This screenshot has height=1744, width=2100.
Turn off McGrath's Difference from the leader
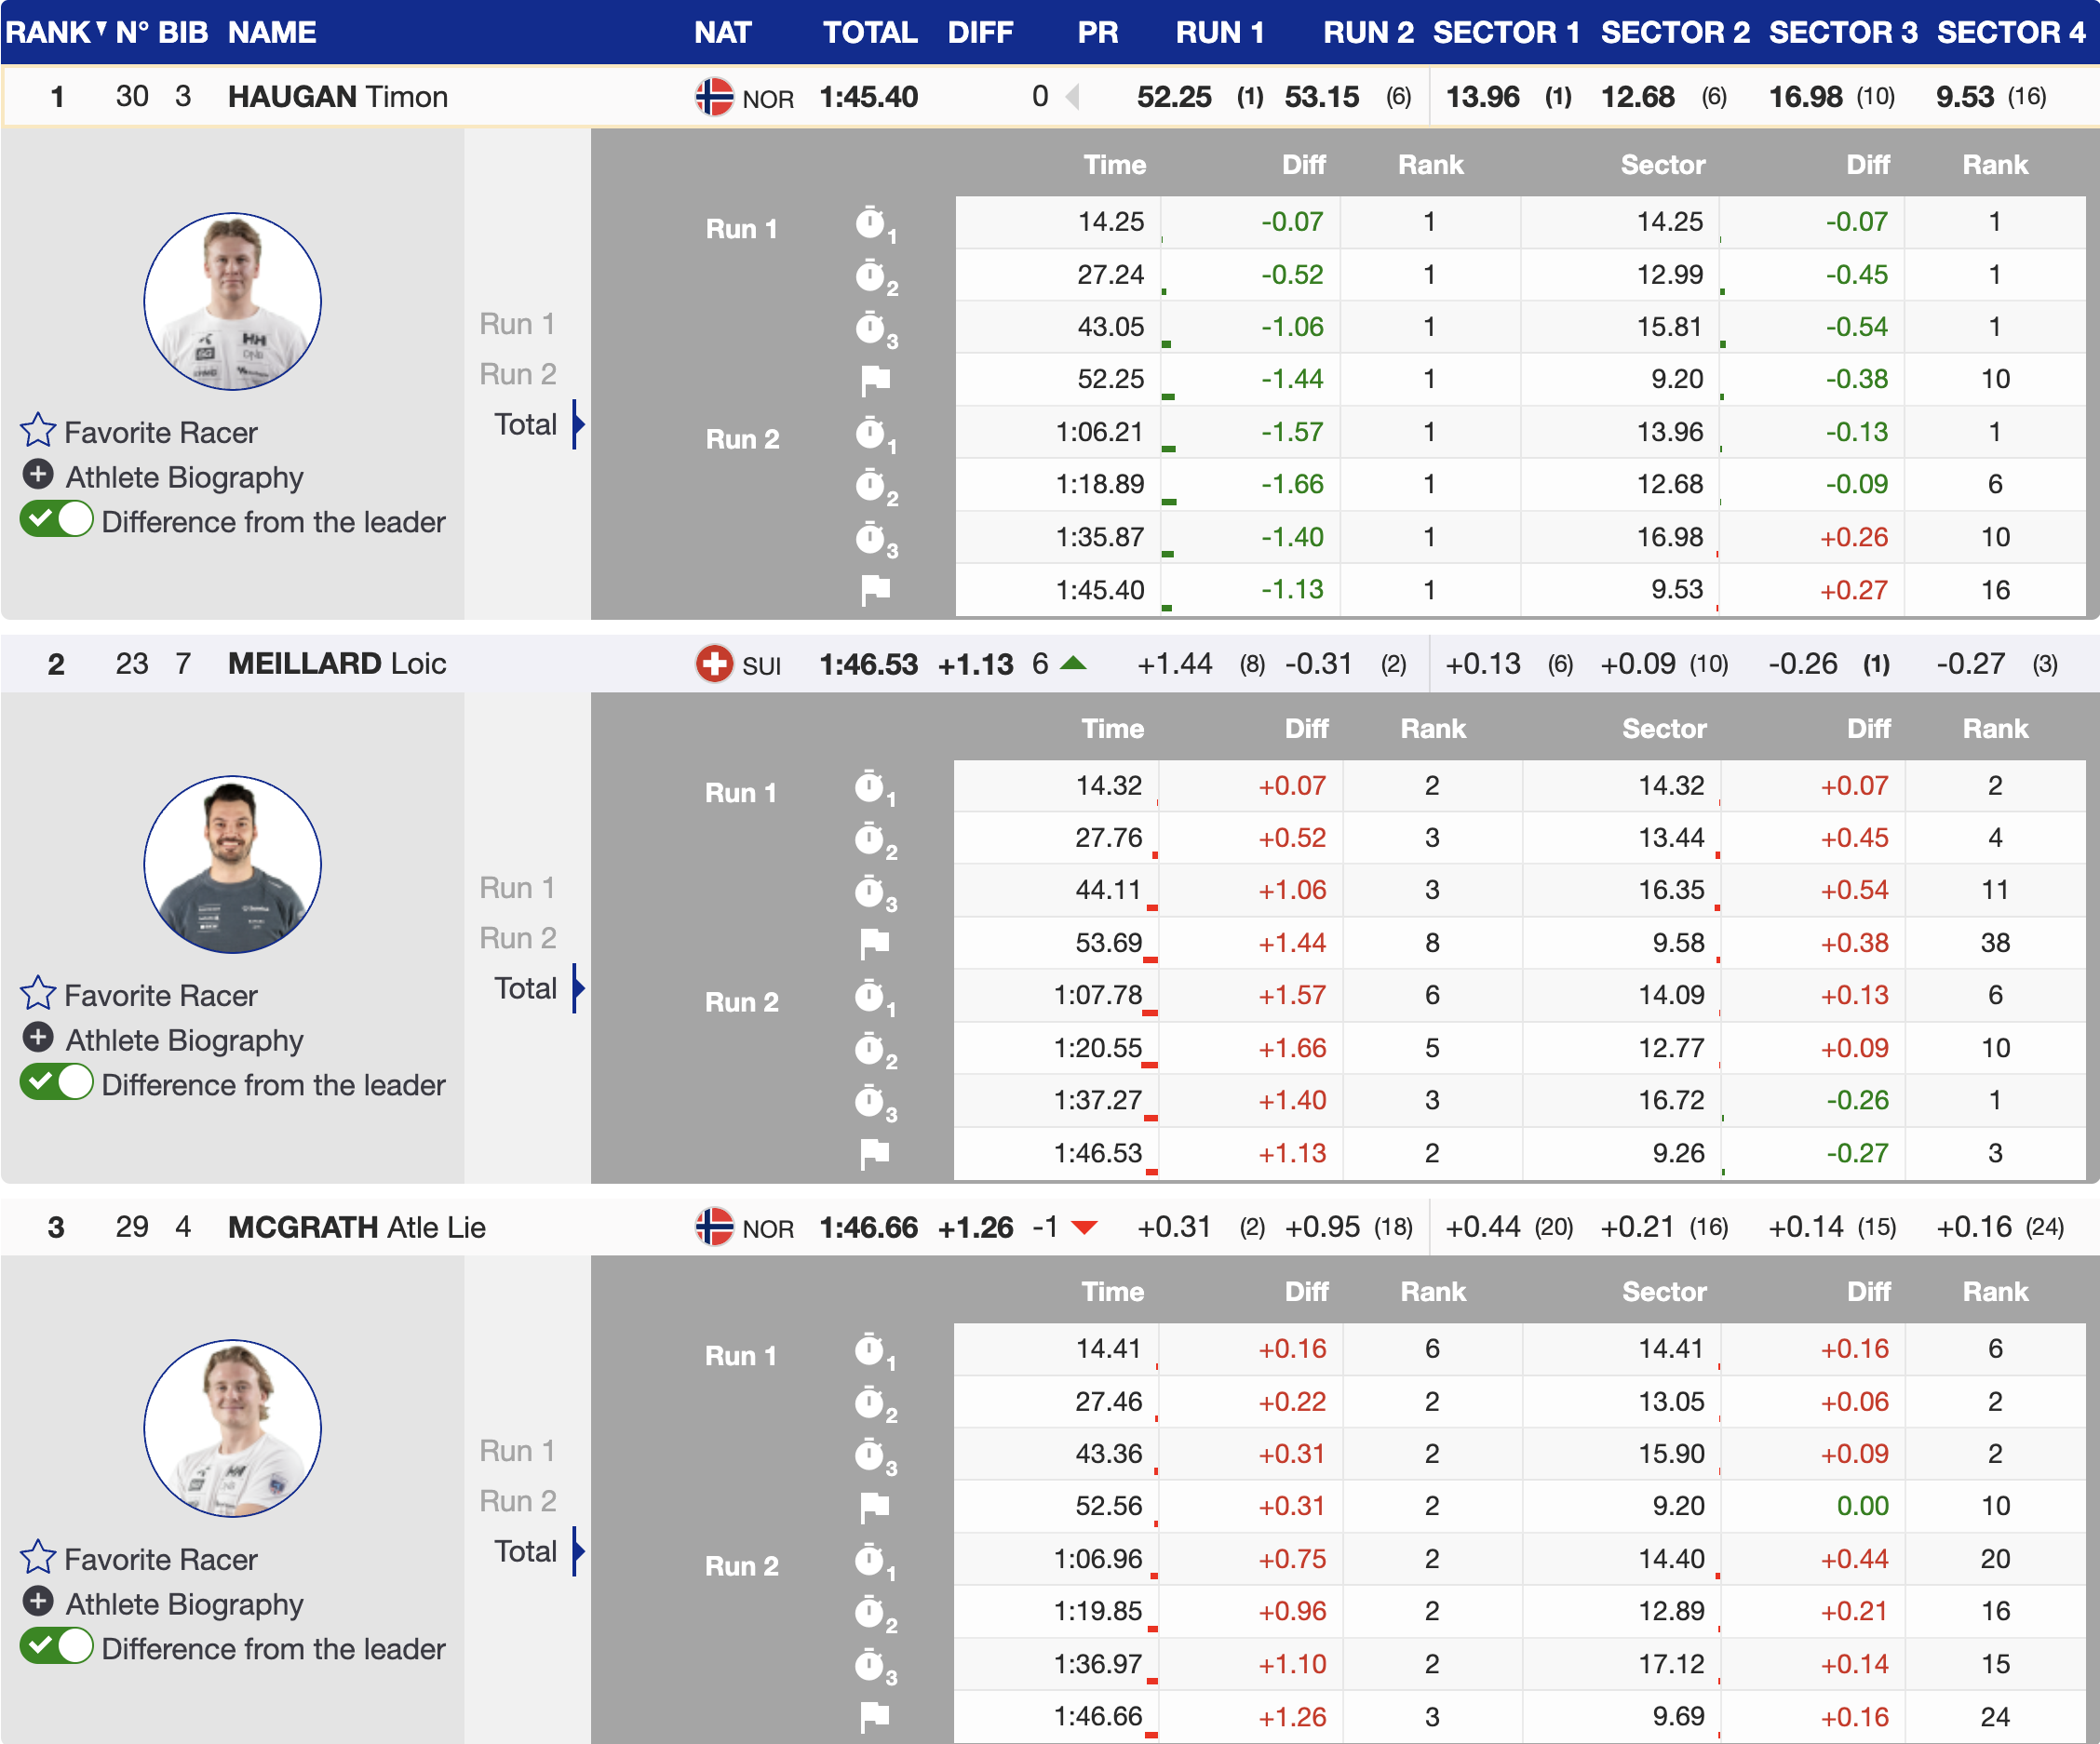point(57,1647)
